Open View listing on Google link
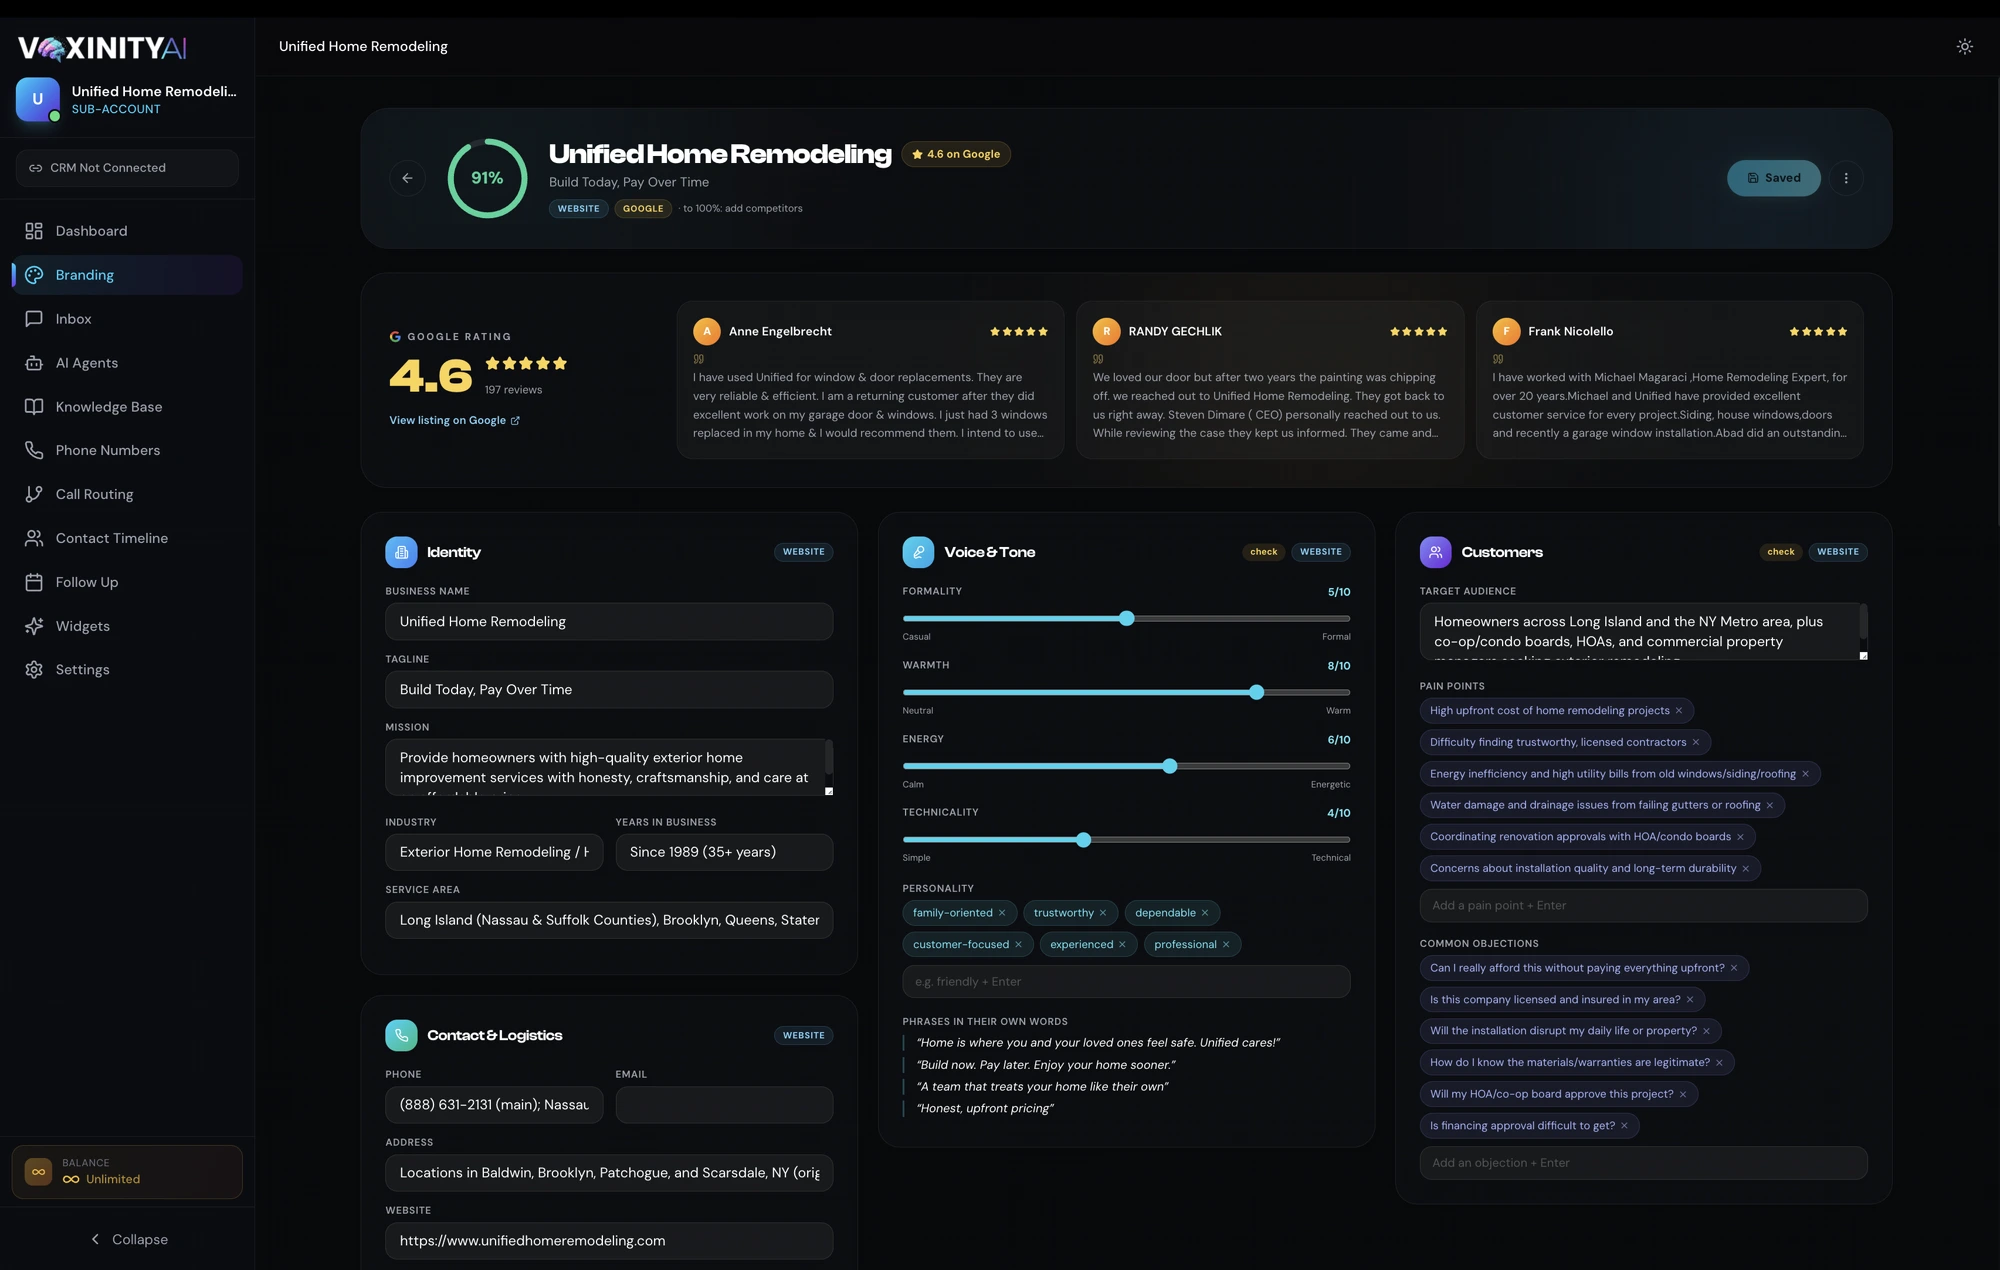 tap(454, 420)
